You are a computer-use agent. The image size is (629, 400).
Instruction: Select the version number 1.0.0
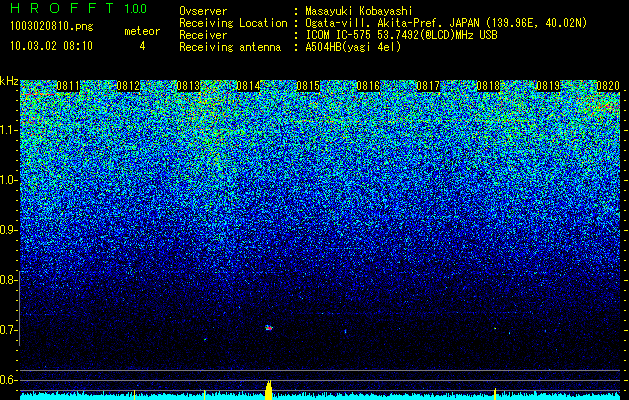[x=135, y=9]
